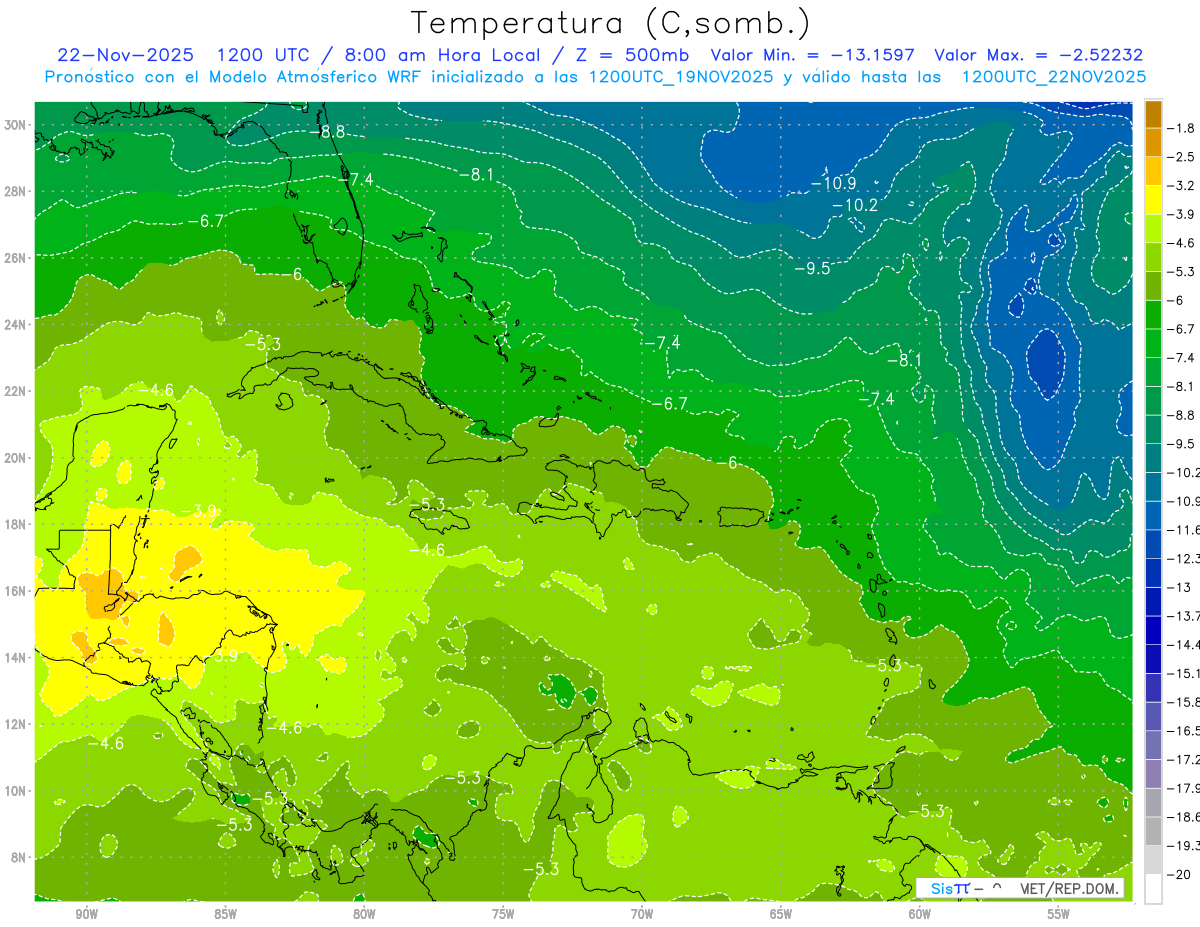Click the "-1.8" colorbar label
Screen dimensions: 1200x927
pyautogui.click(x=1180, y=128)
